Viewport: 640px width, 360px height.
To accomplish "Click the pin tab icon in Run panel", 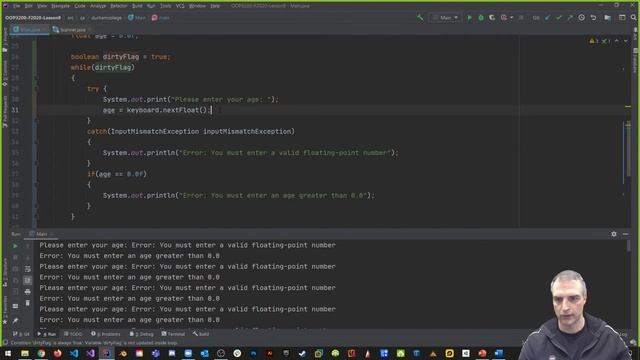I will 16,321.
